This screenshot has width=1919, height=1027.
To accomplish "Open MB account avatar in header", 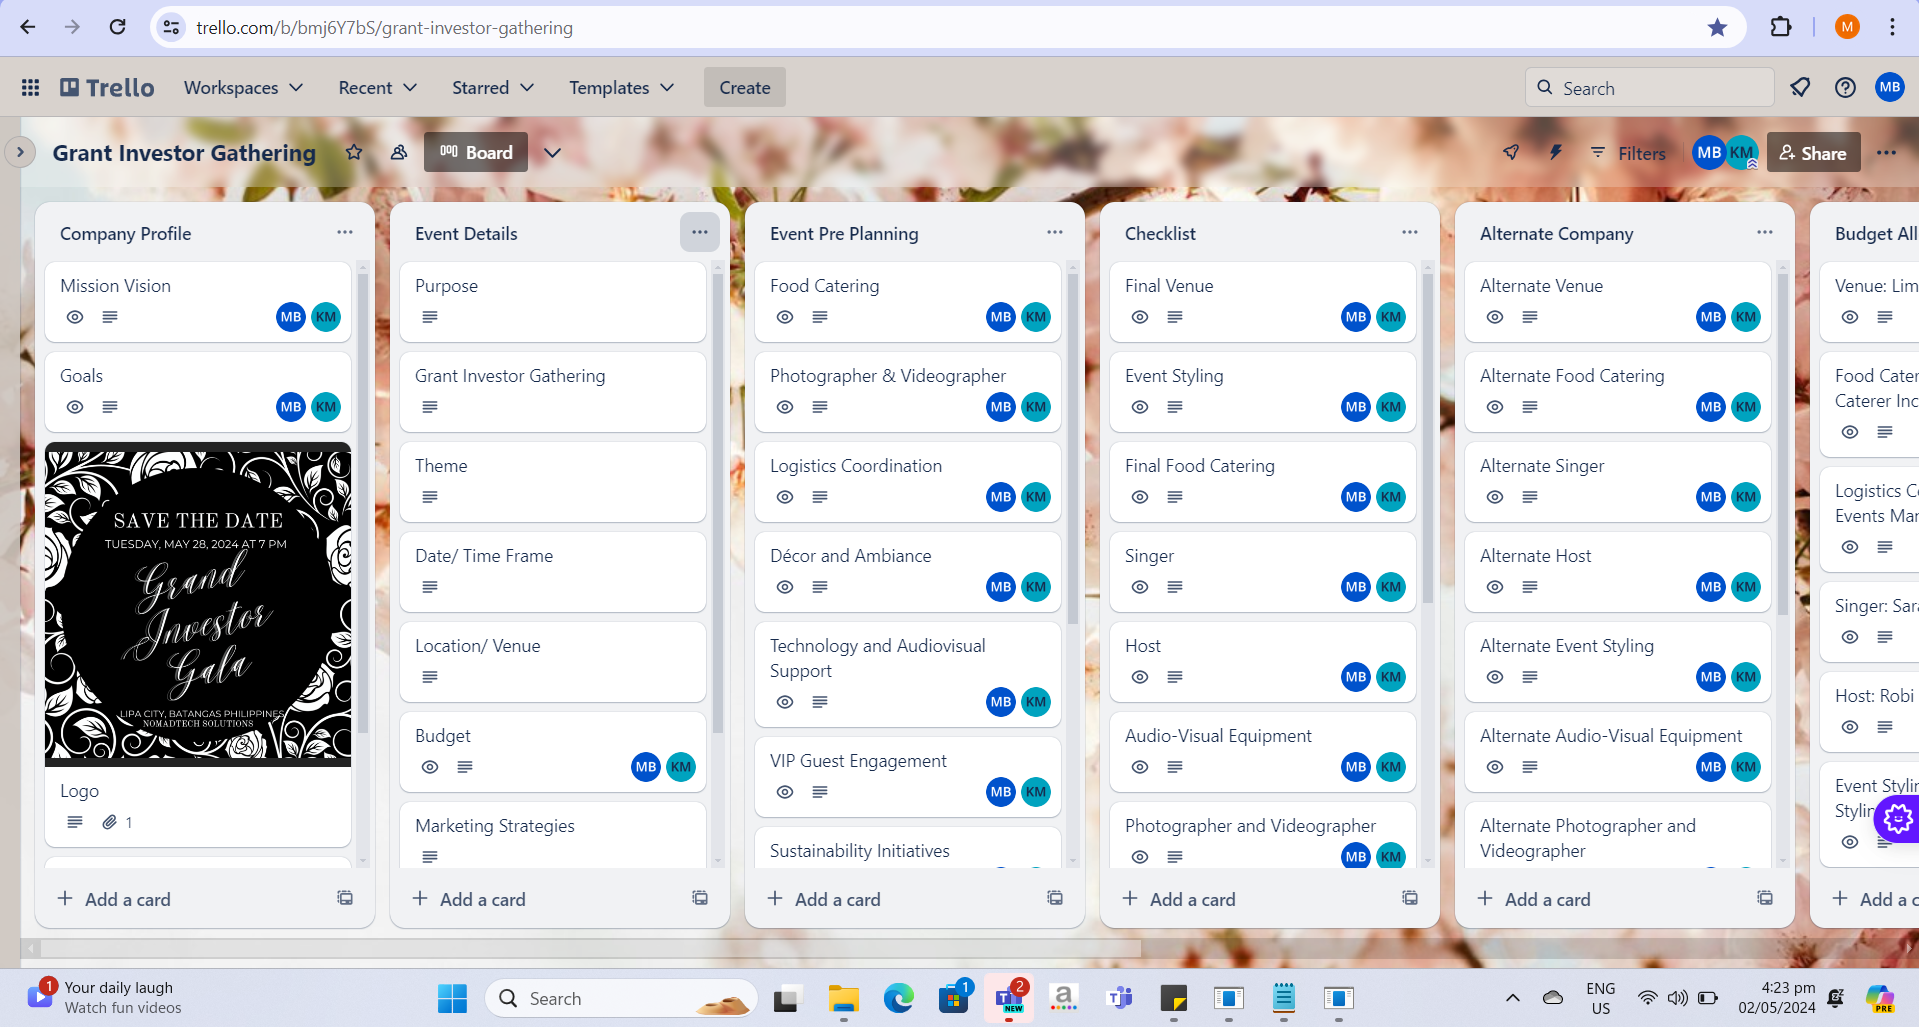I will click(x=1889, y=87).
